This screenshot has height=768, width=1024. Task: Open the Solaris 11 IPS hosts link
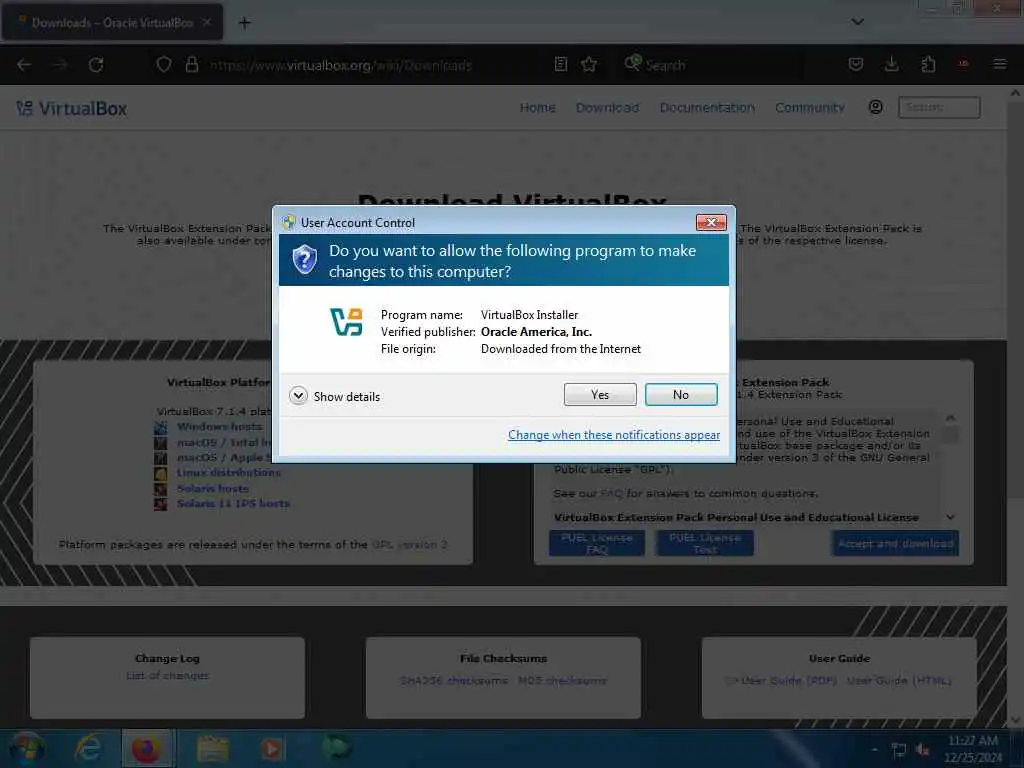point(233,504)
